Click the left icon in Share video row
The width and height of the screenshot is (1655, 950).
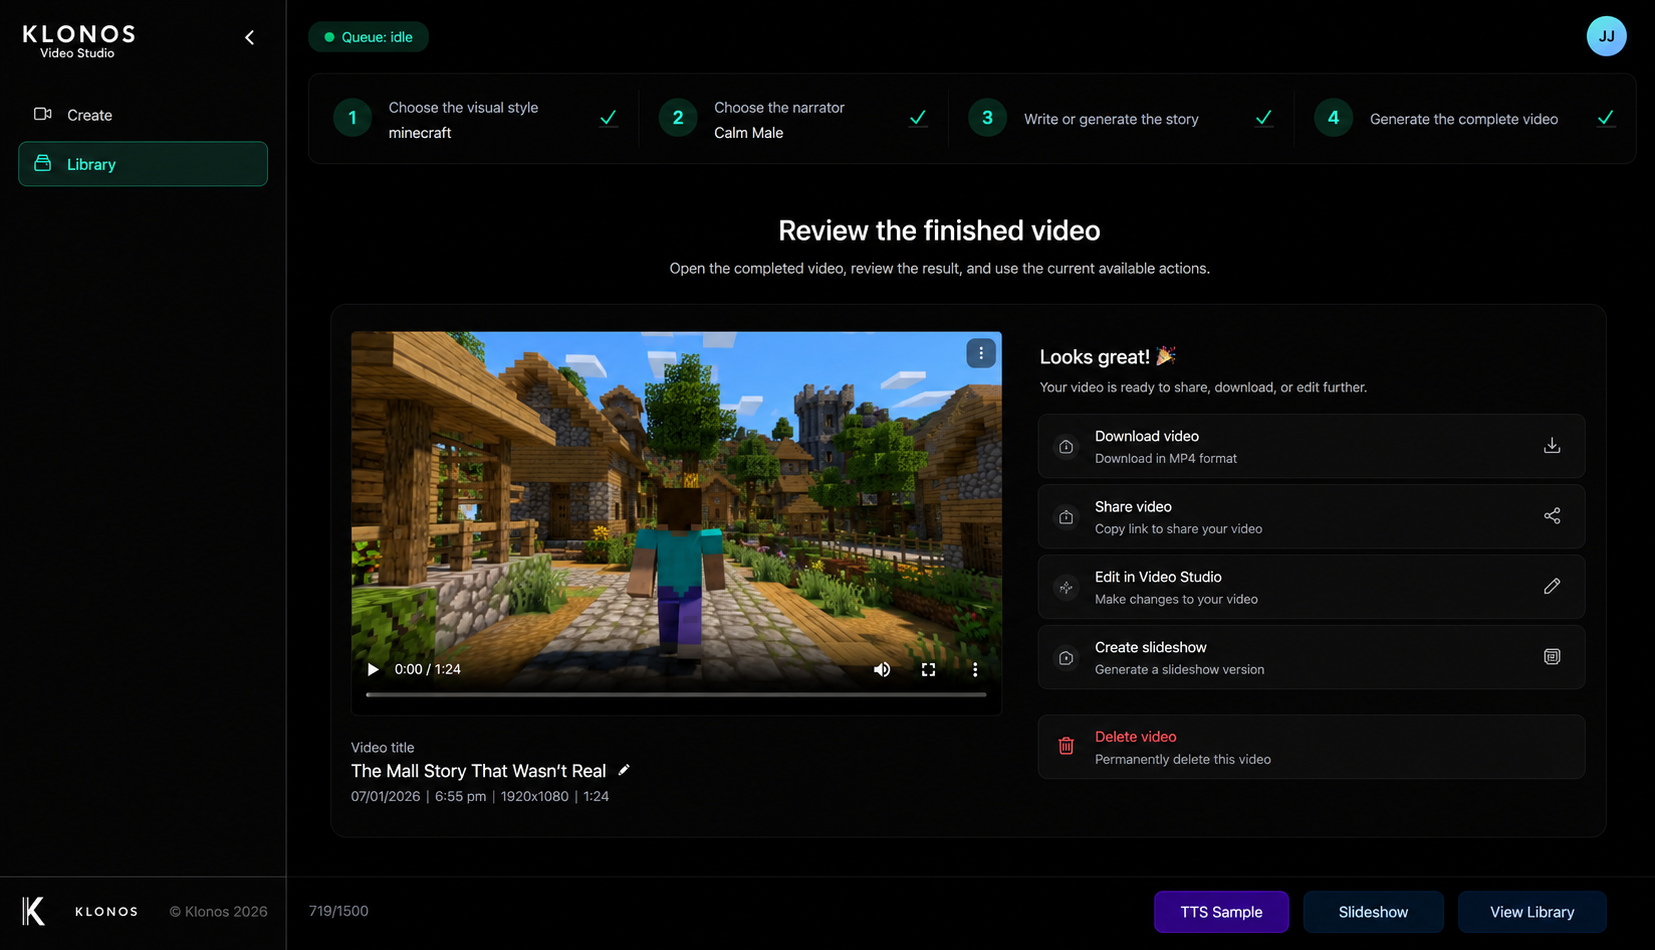point(1066,517)
